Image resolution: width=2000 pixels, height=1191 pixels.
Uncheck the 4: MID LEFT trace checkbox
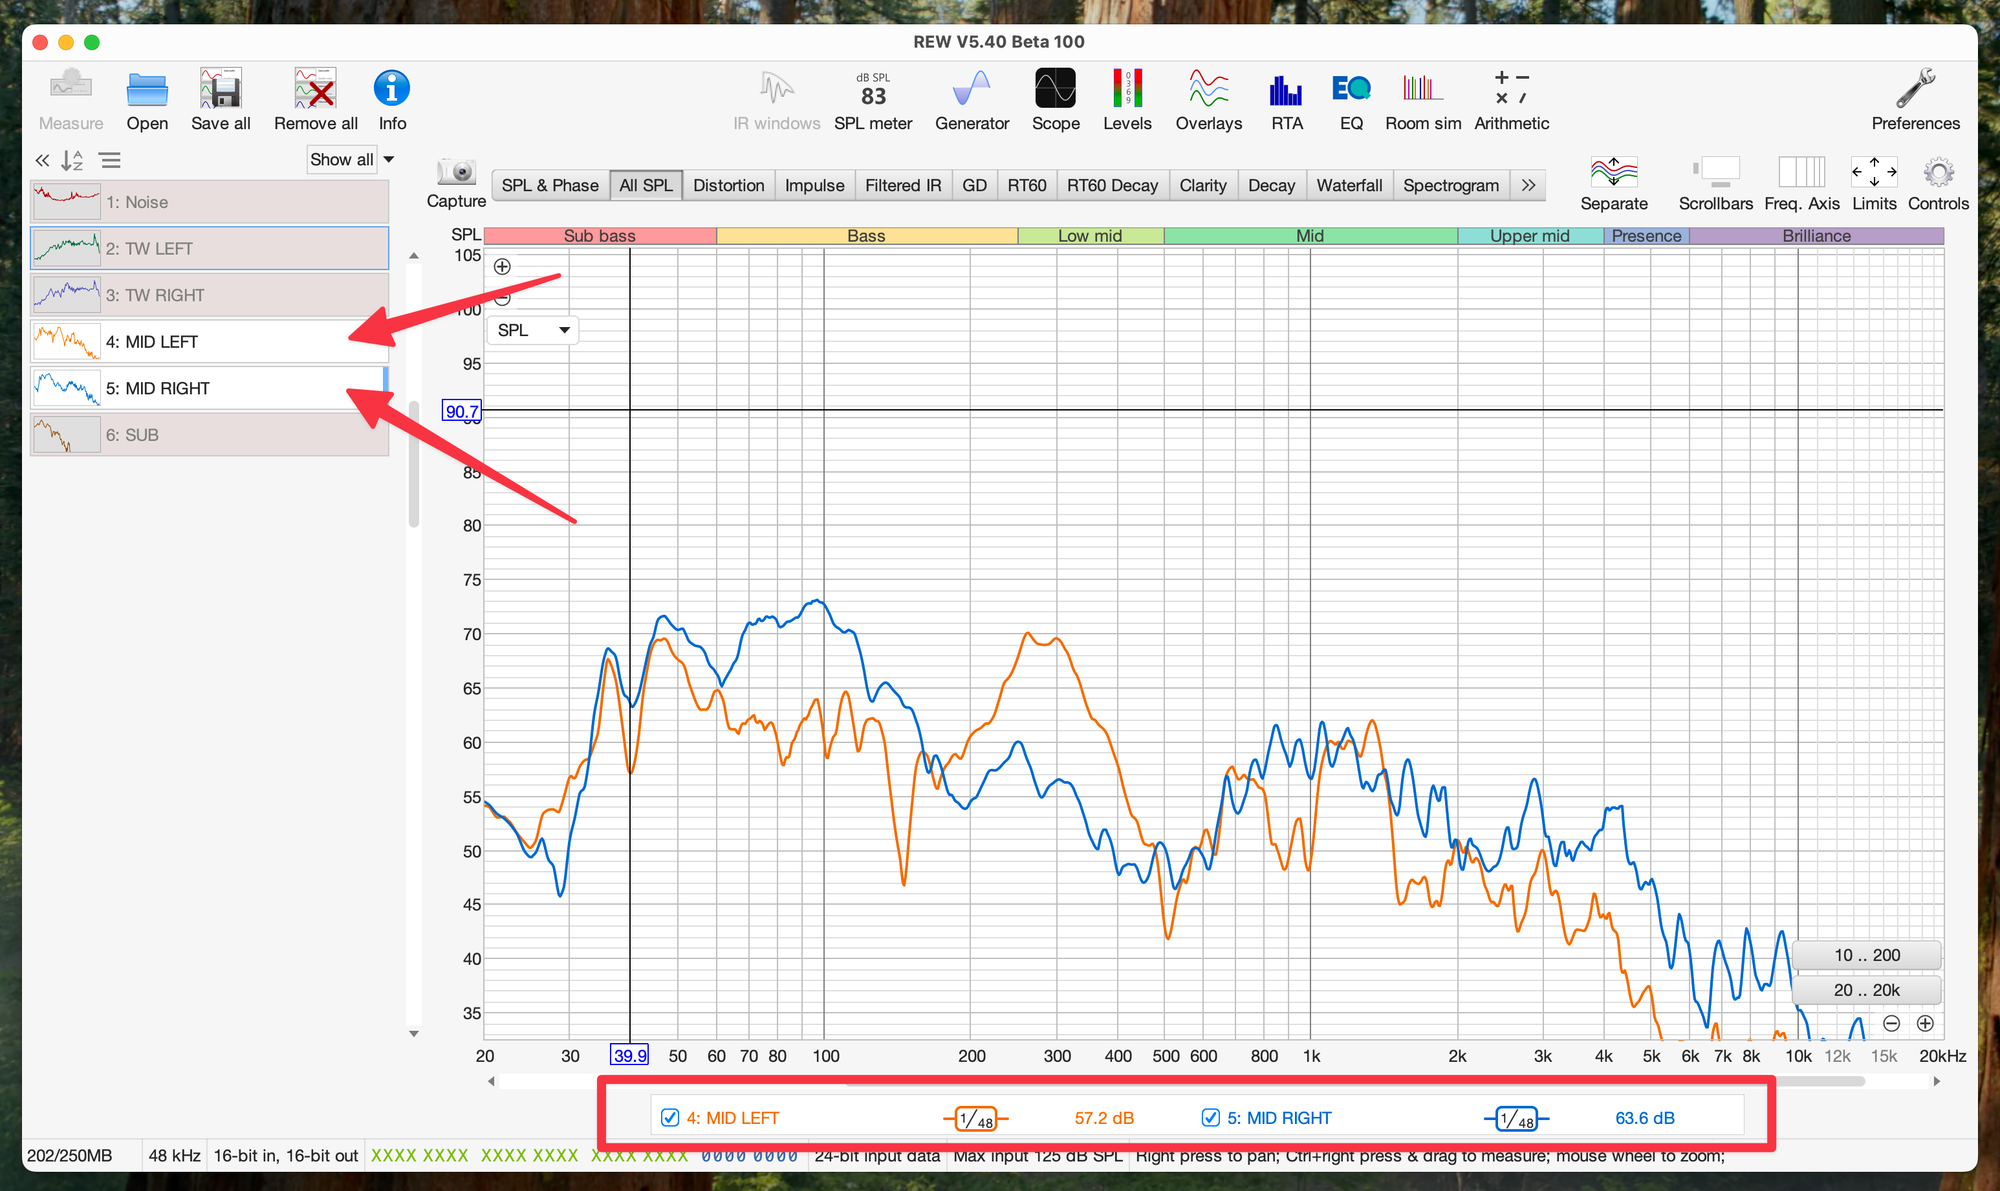(670, 1118)
